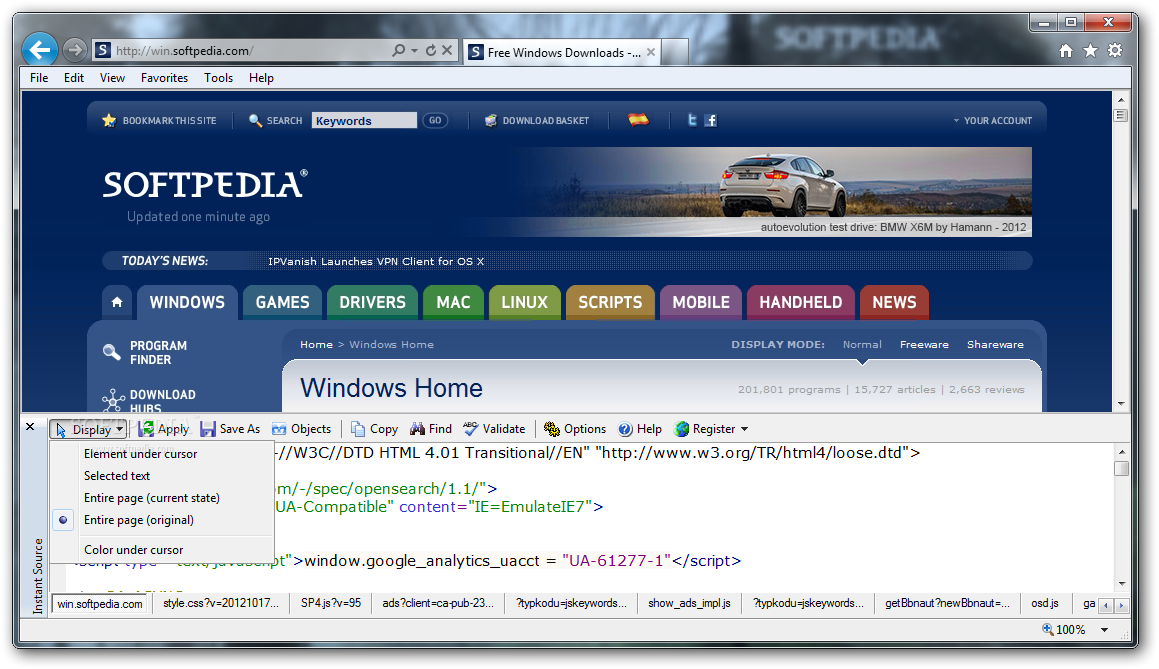The height and width of the screenshot is (669, 1159).
Task: Select Freeware display mode
Action: pyautogui.click(x=924, y=344)
